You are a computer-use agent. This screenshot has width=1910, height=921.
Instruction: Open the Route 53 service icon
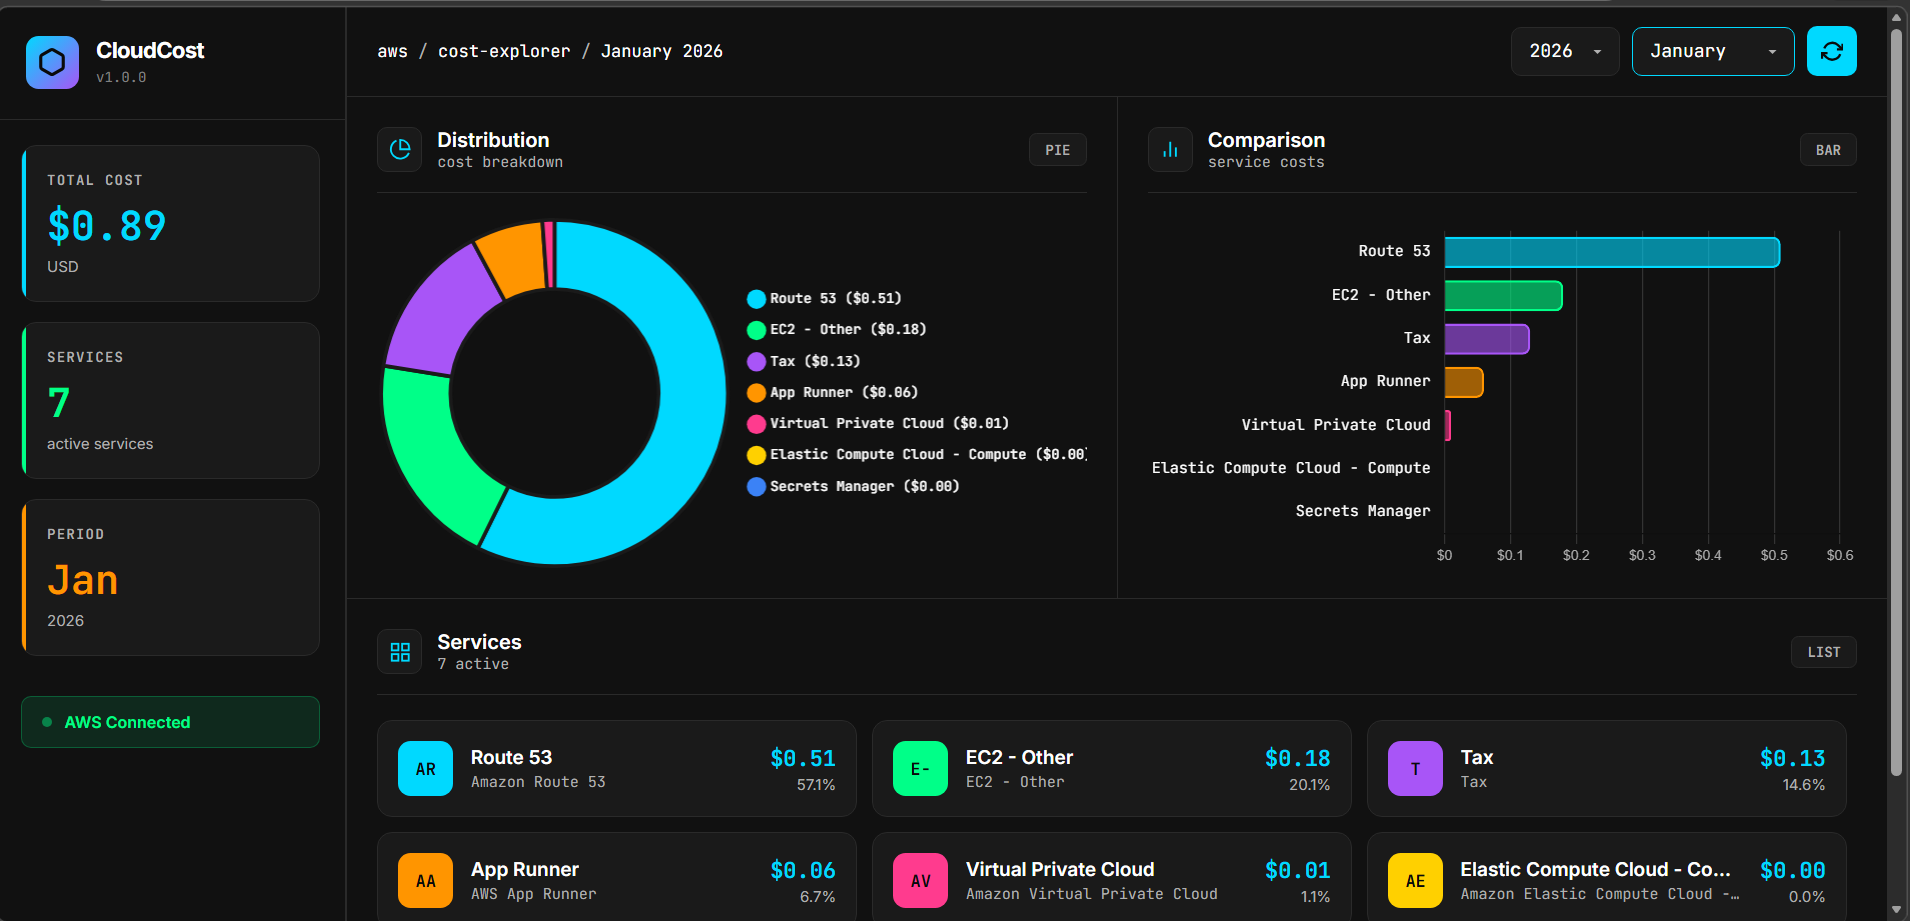click(425, 768)
